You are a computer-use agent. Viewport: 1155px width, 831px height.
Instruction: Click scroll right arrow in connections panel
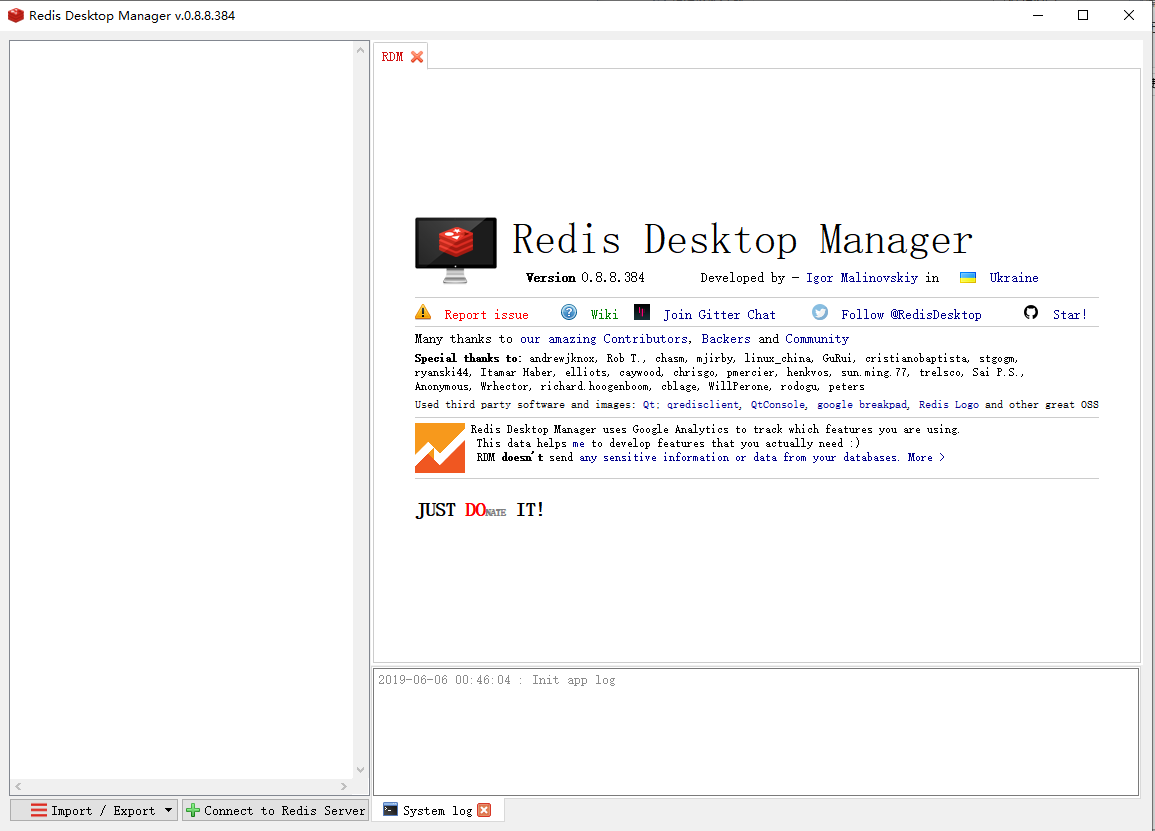pos(343,786)
